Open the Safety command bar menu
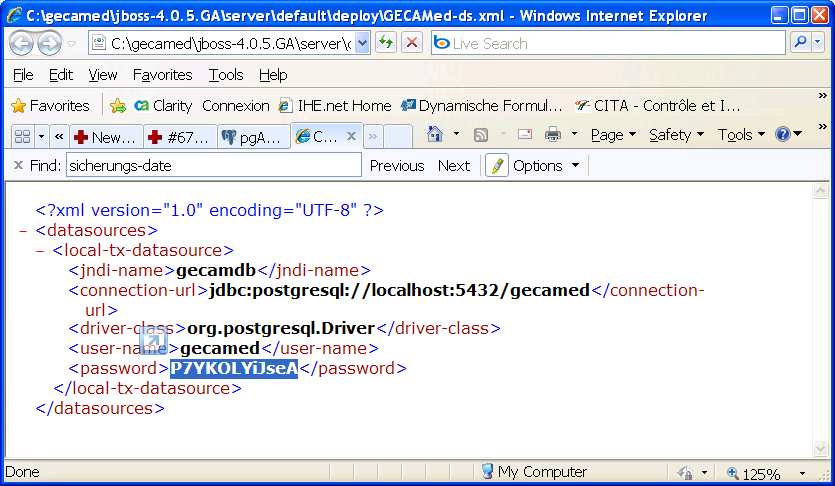Screen dimensions: 835x486 675,135
